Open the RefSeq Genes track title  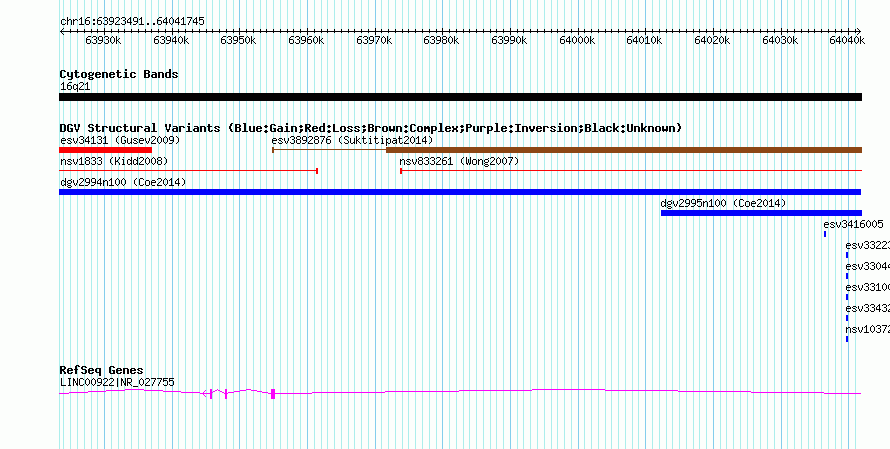pyautogui.click(x=102, y=371)
